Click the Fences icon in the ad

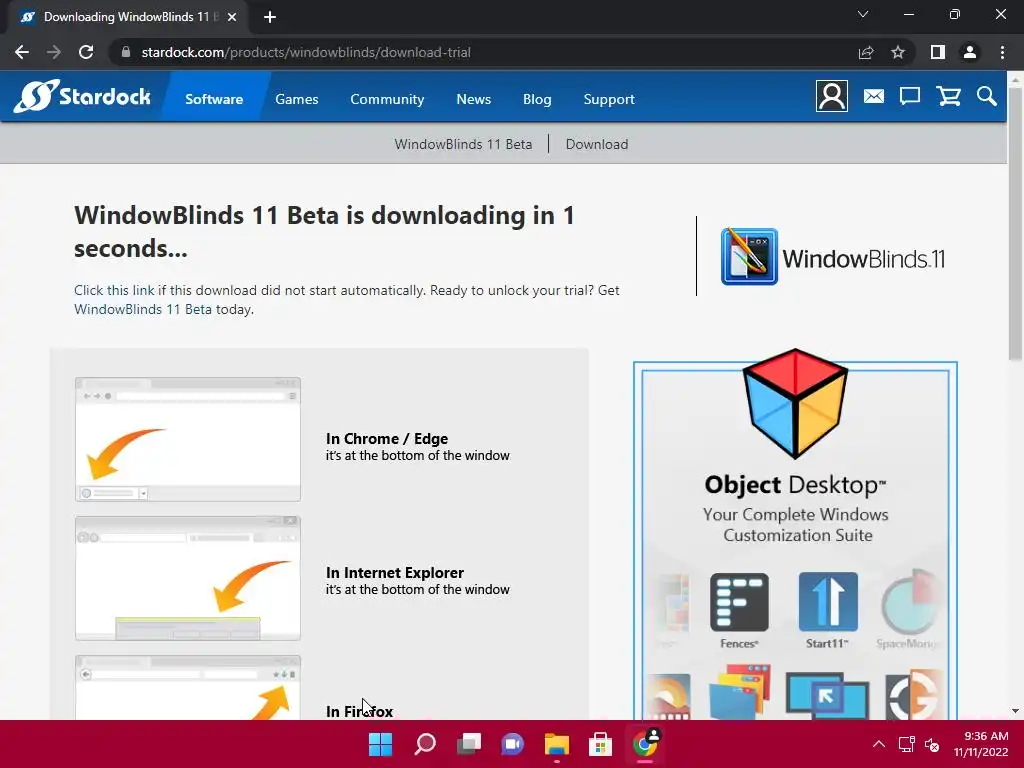[739, 602]
